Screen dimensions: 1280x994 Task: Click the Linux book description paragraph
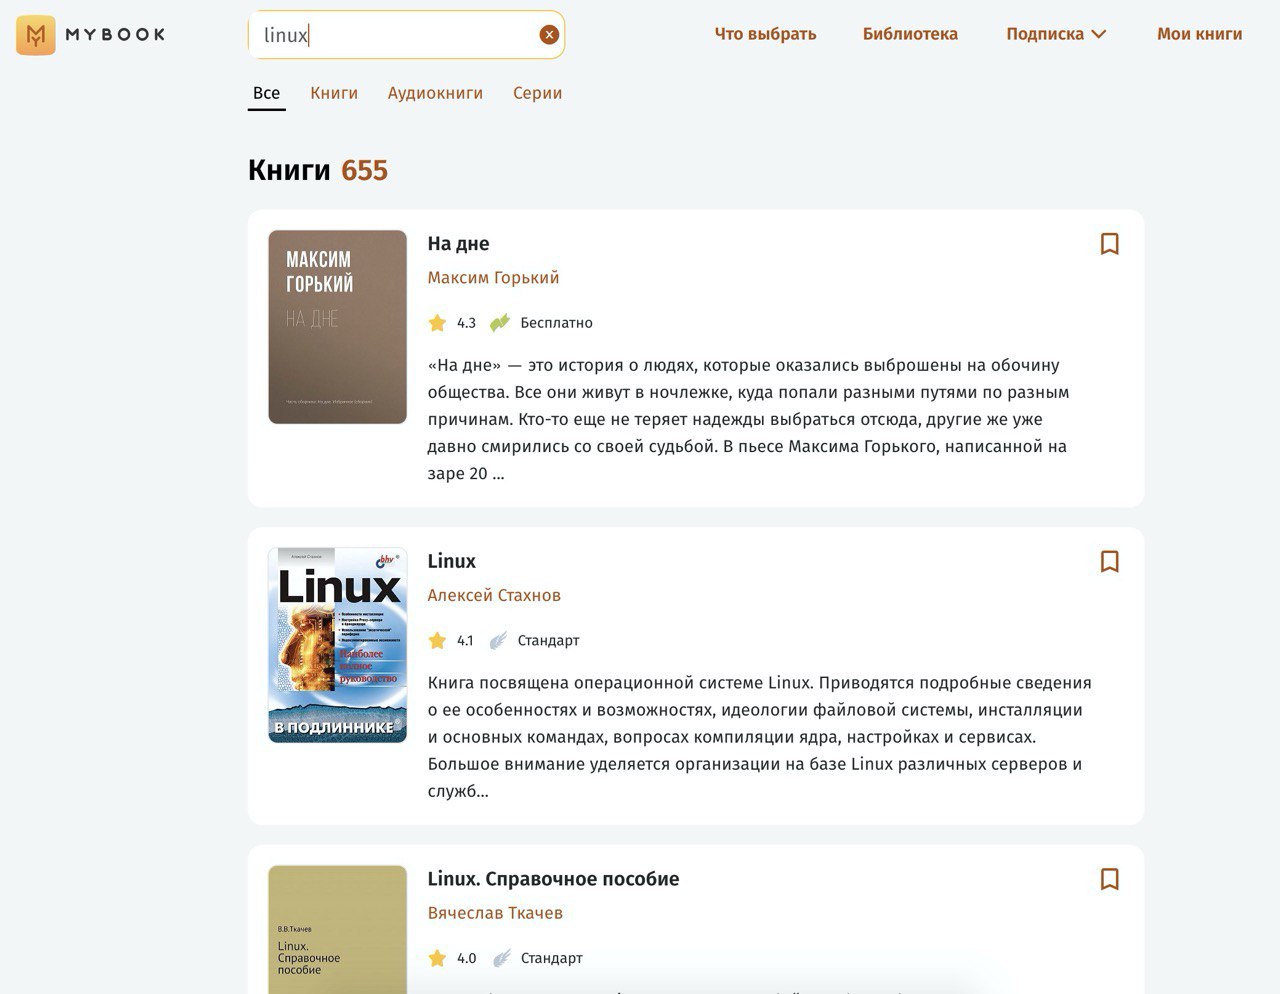[x=760, y=737]
